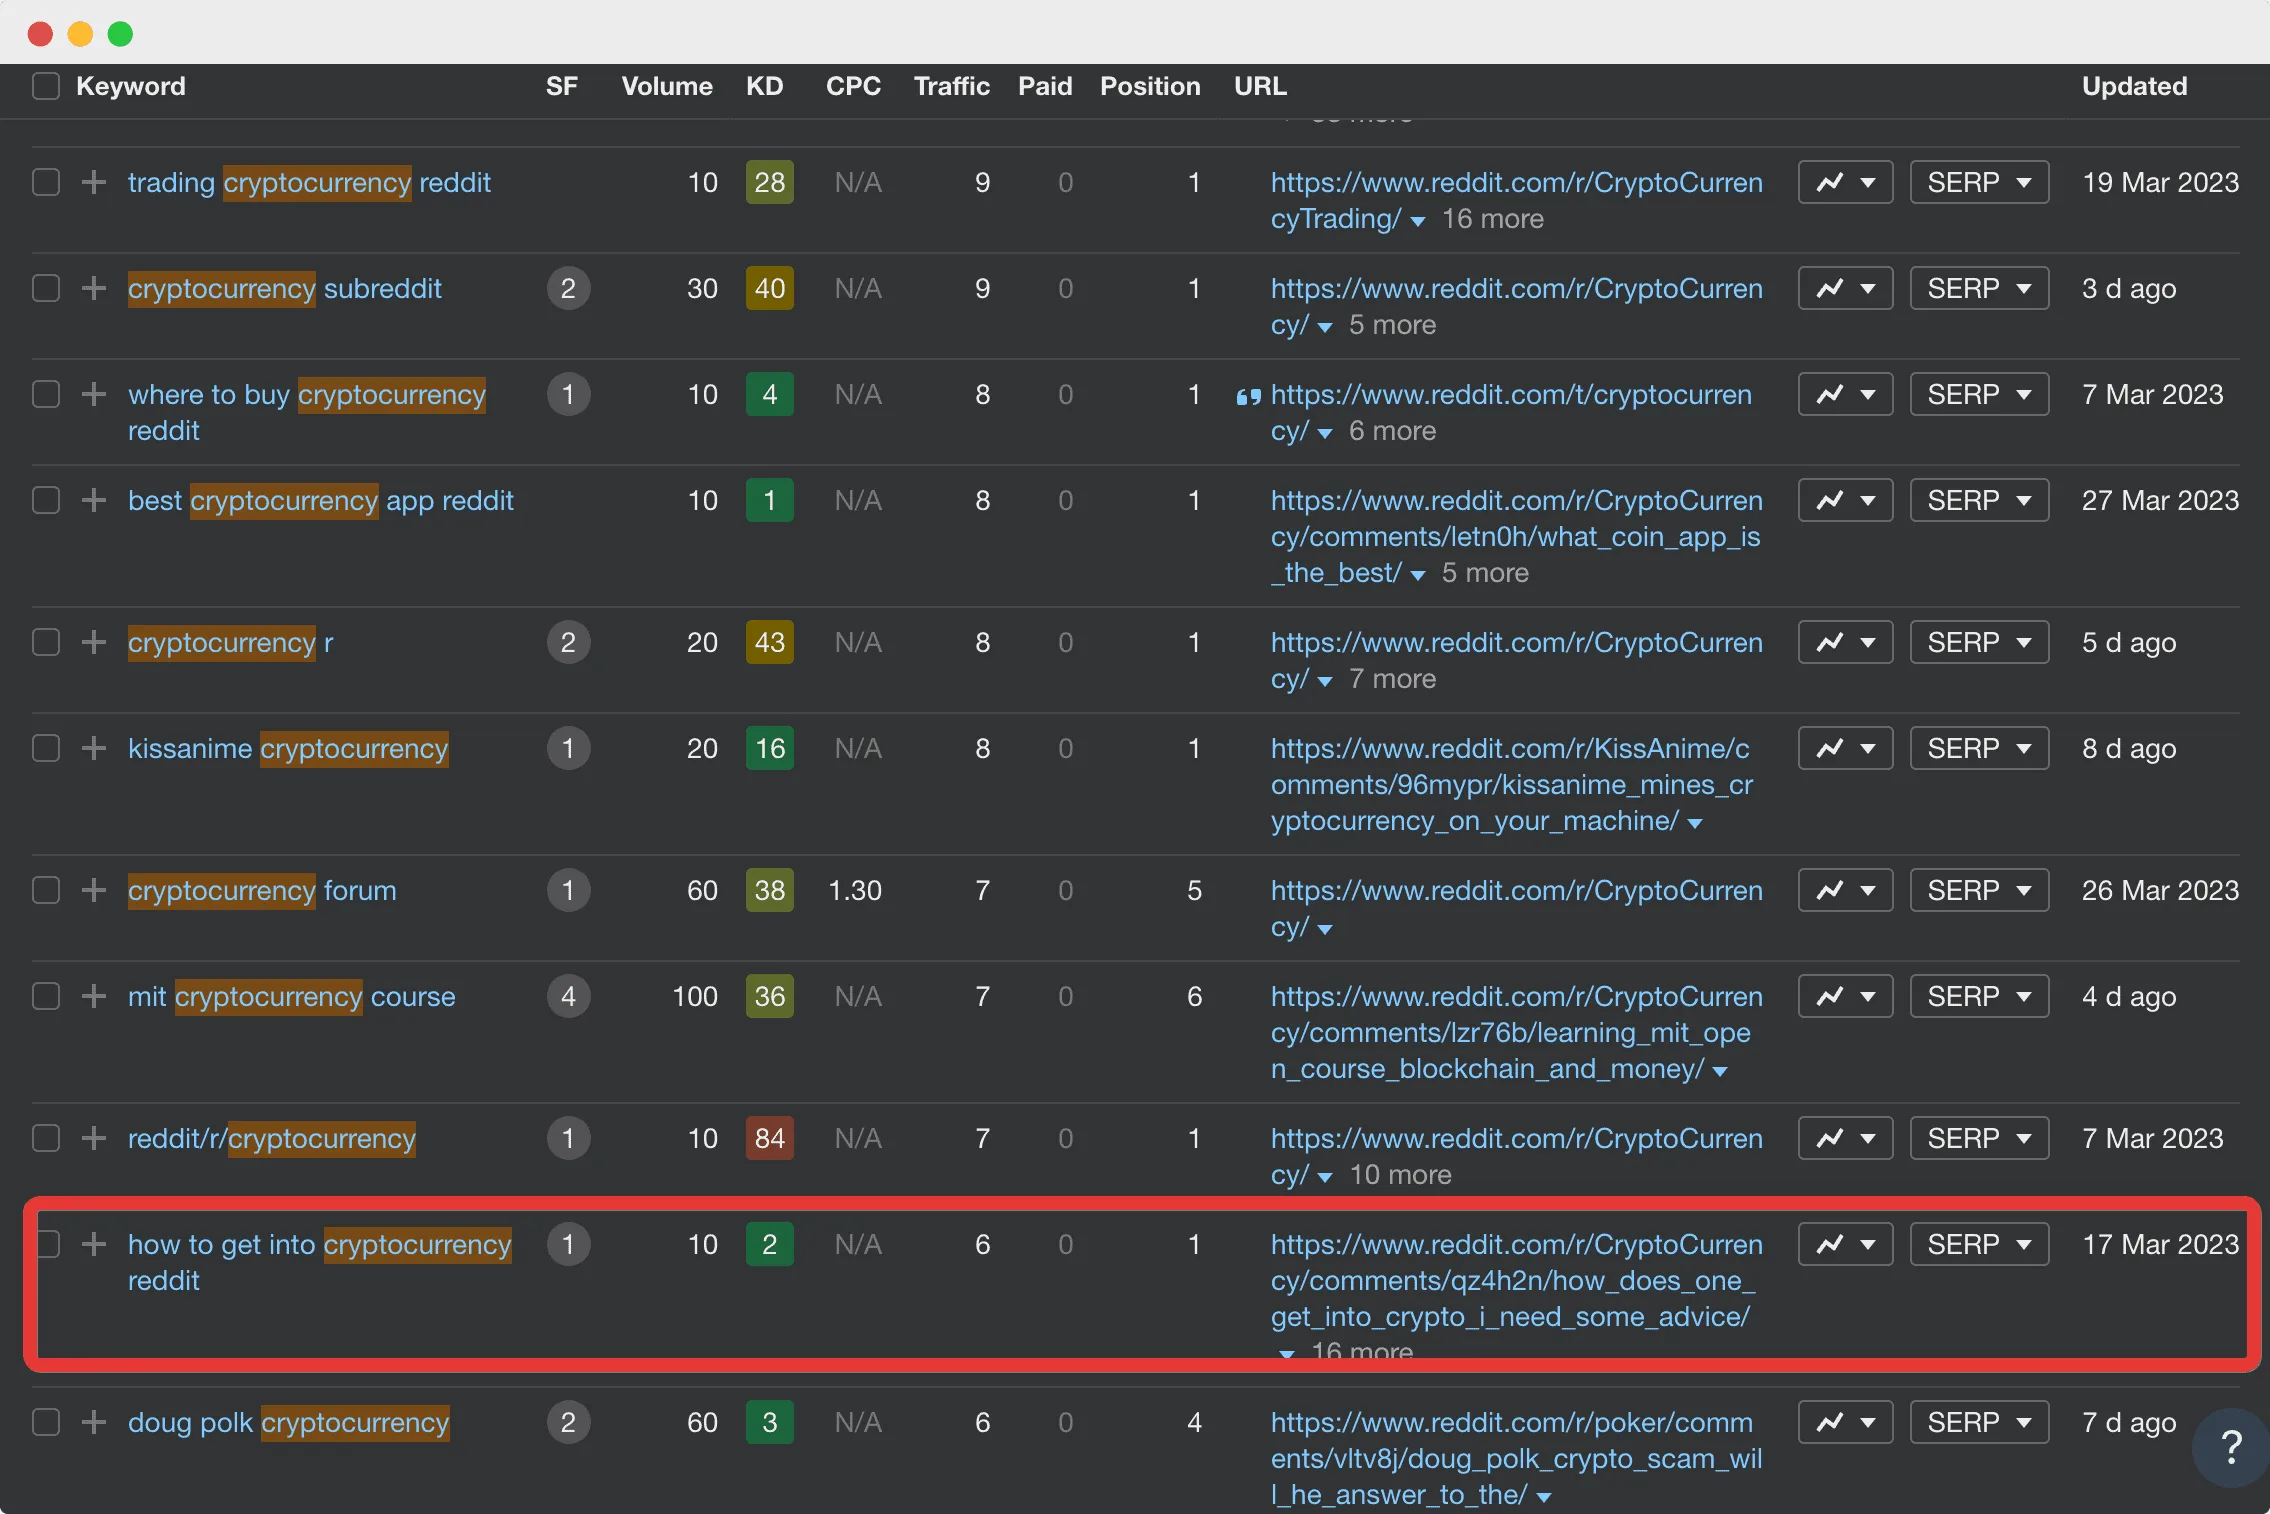Select the checkbox for the highlighted keyword row
Screen dimensions: 2270x1514
point(45,1244)
